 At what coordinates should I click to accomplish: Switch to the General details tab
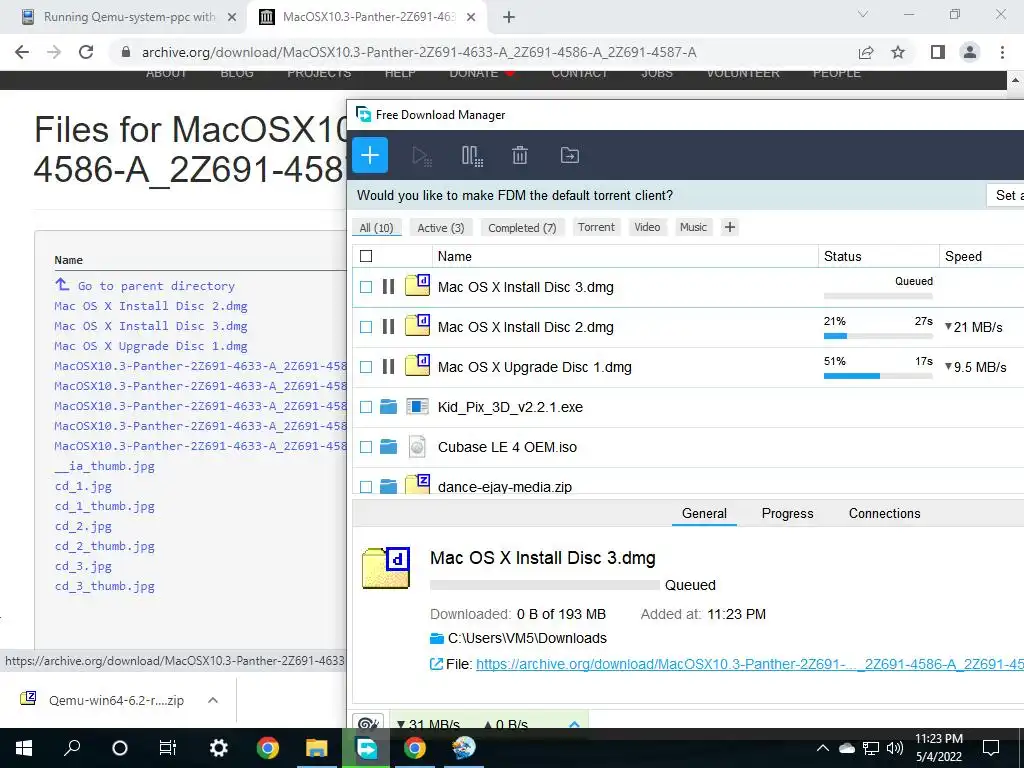[x=704, y=513]
